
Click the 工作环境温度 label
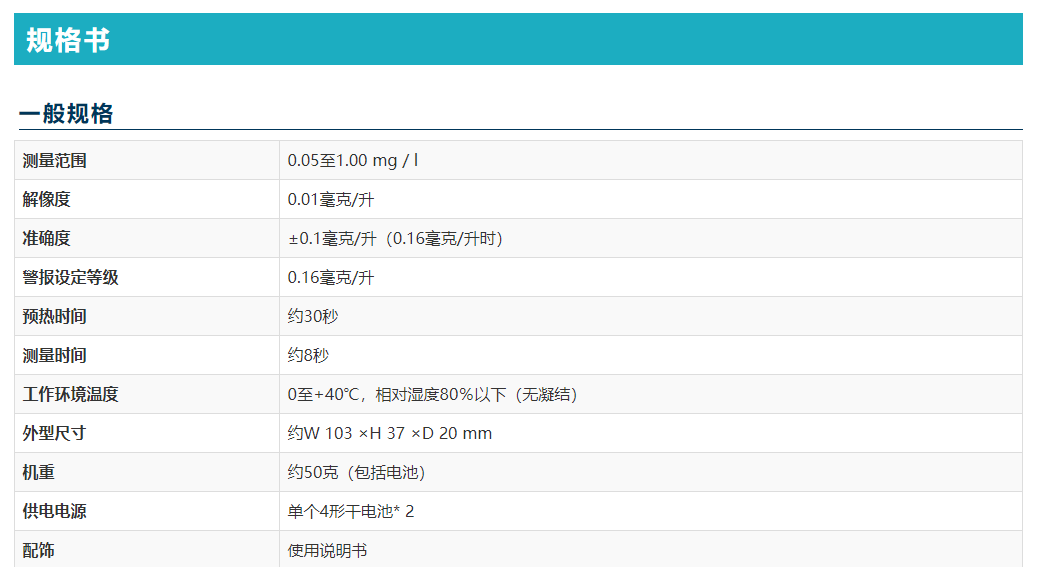coord(71,395)
